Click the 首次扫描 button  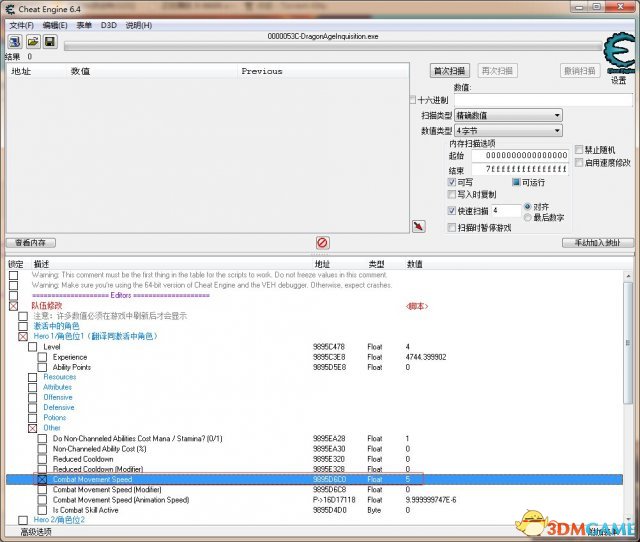tap(449, 71)
